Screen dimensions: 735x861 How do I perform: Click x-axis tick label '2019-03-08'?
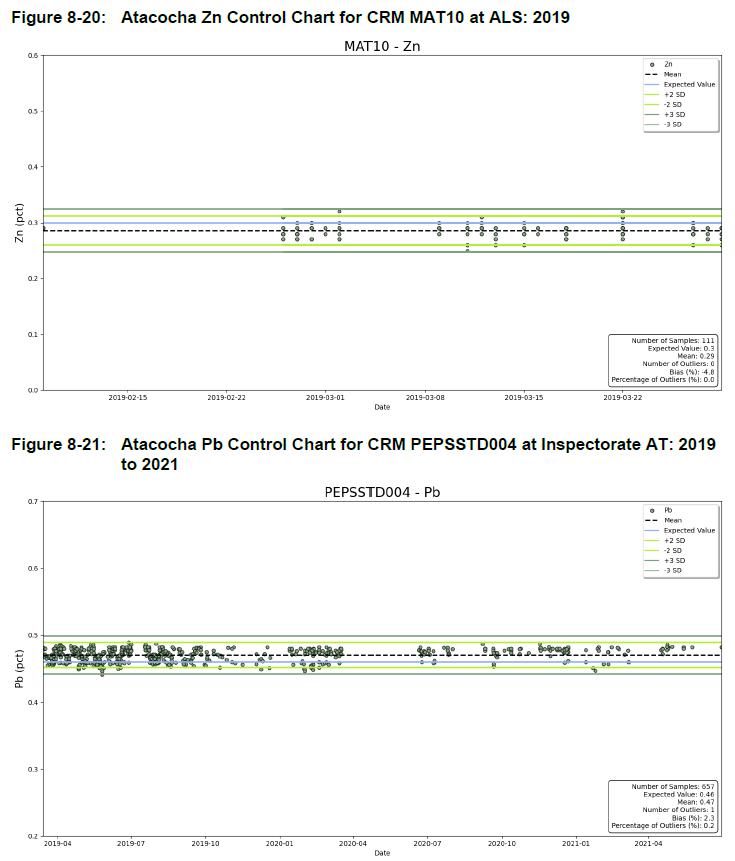coord(425,397)
